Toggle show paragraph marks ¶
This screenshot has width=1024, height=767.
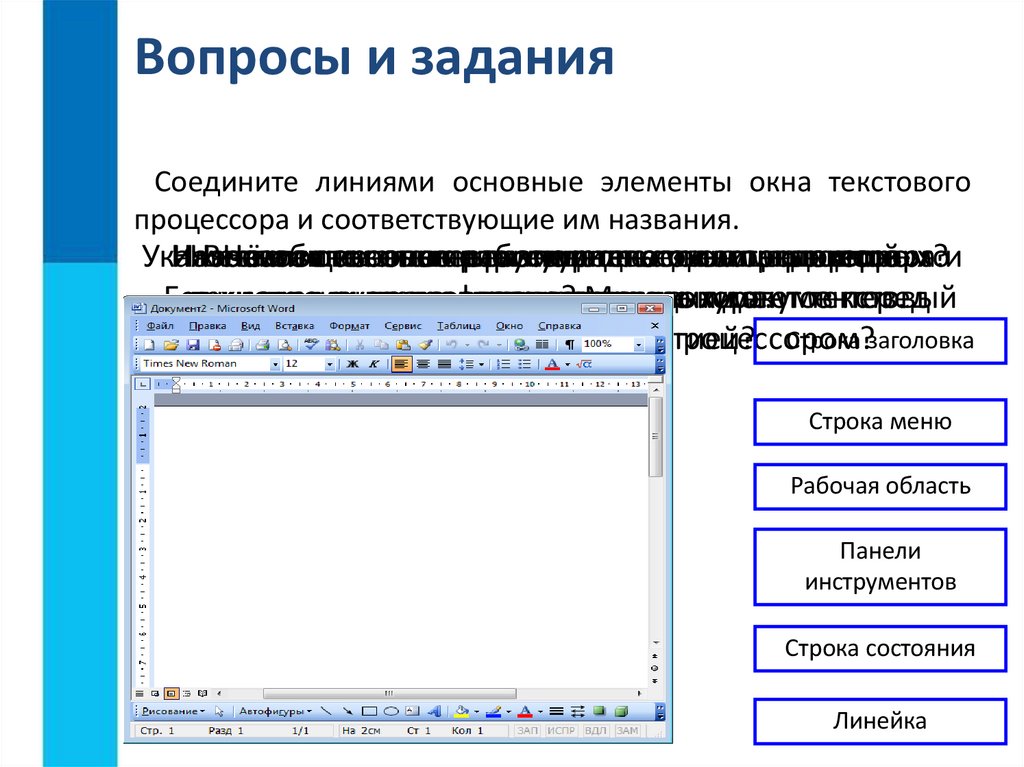[x=569, y=344]
